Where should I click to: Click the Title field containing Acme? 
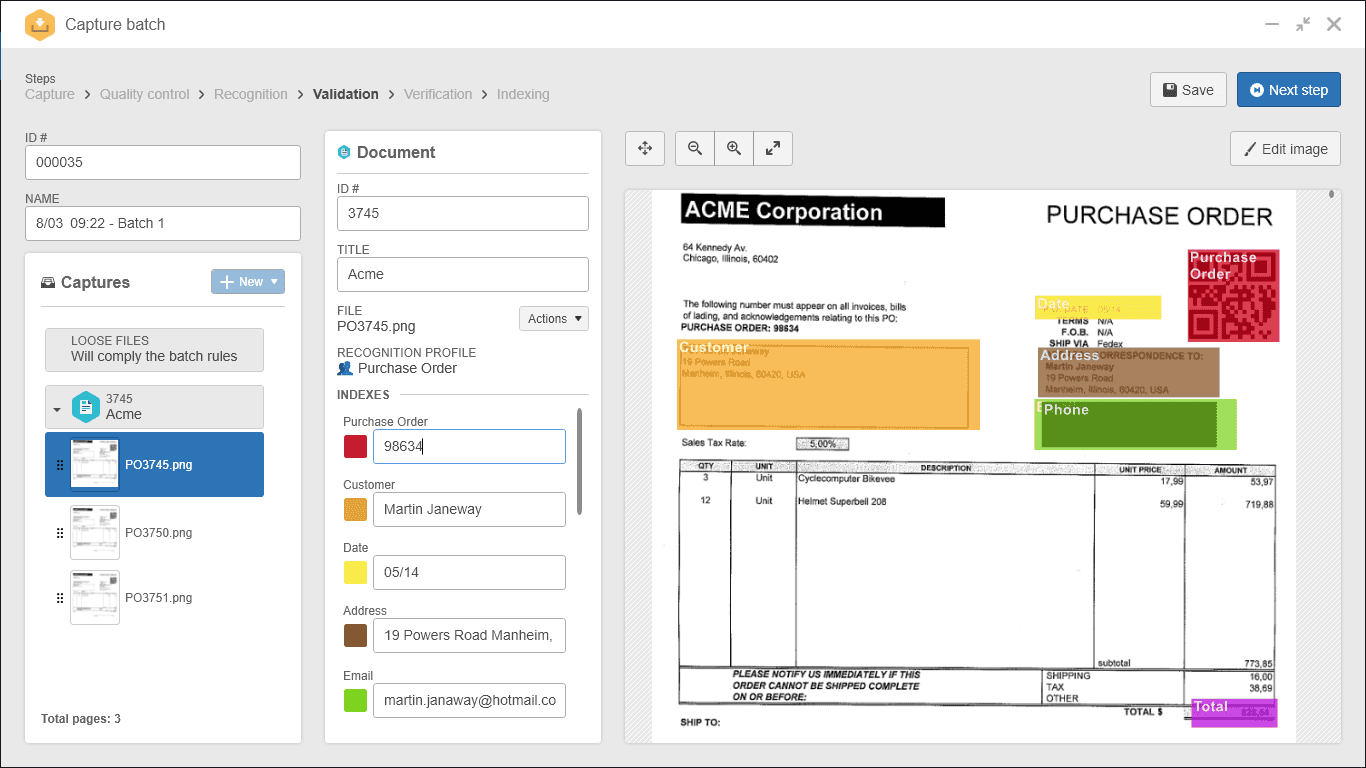coord(463,274)
